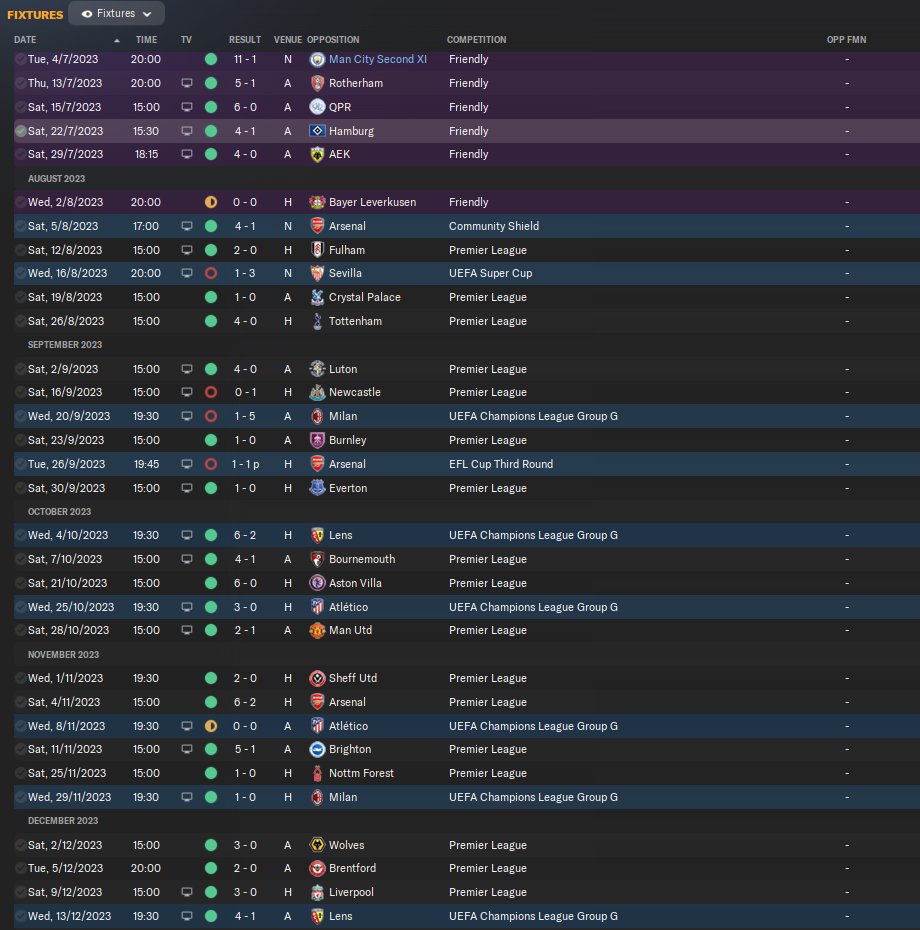Click the loss indicator for Newcastle match
This screenshot has height=930, width=920.
(x=211, y=392)
